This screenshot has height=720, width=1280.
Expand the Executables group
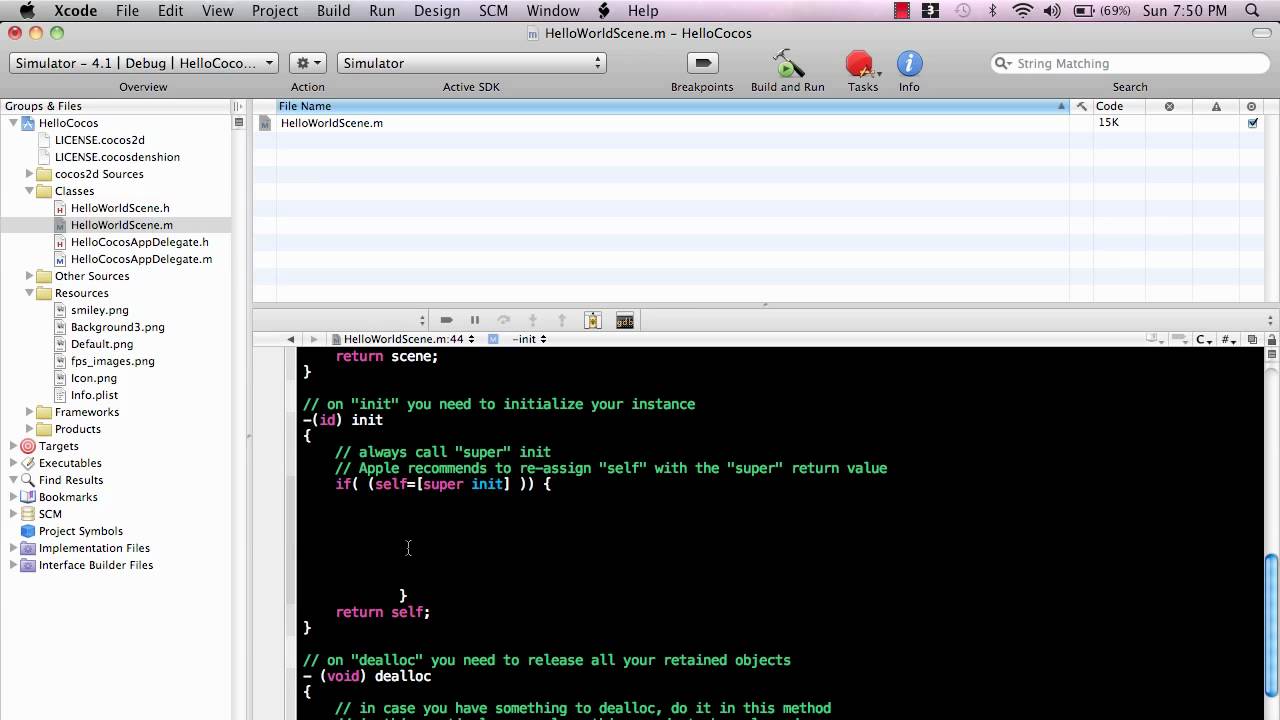(13, 463)
